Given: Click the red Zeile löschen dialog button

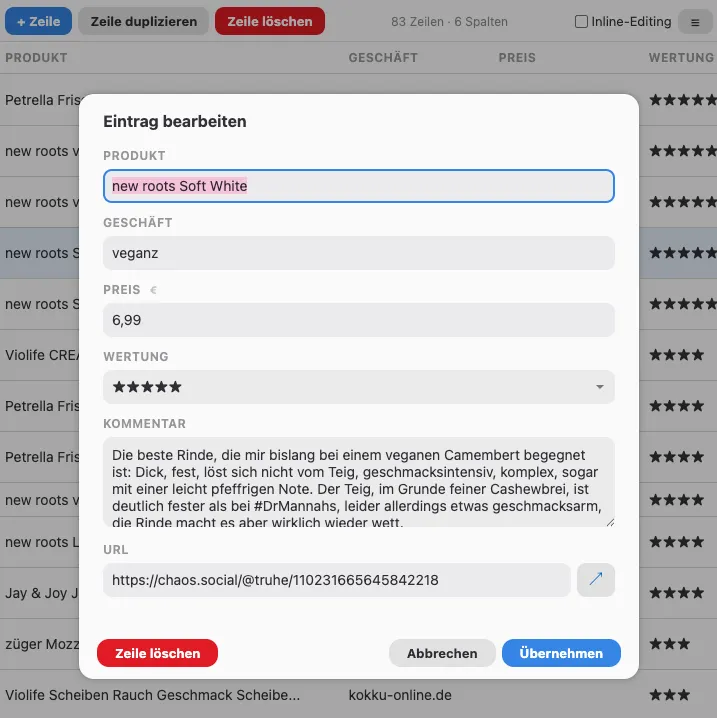Looking at the screenshot, I should (x=157, y=653).
